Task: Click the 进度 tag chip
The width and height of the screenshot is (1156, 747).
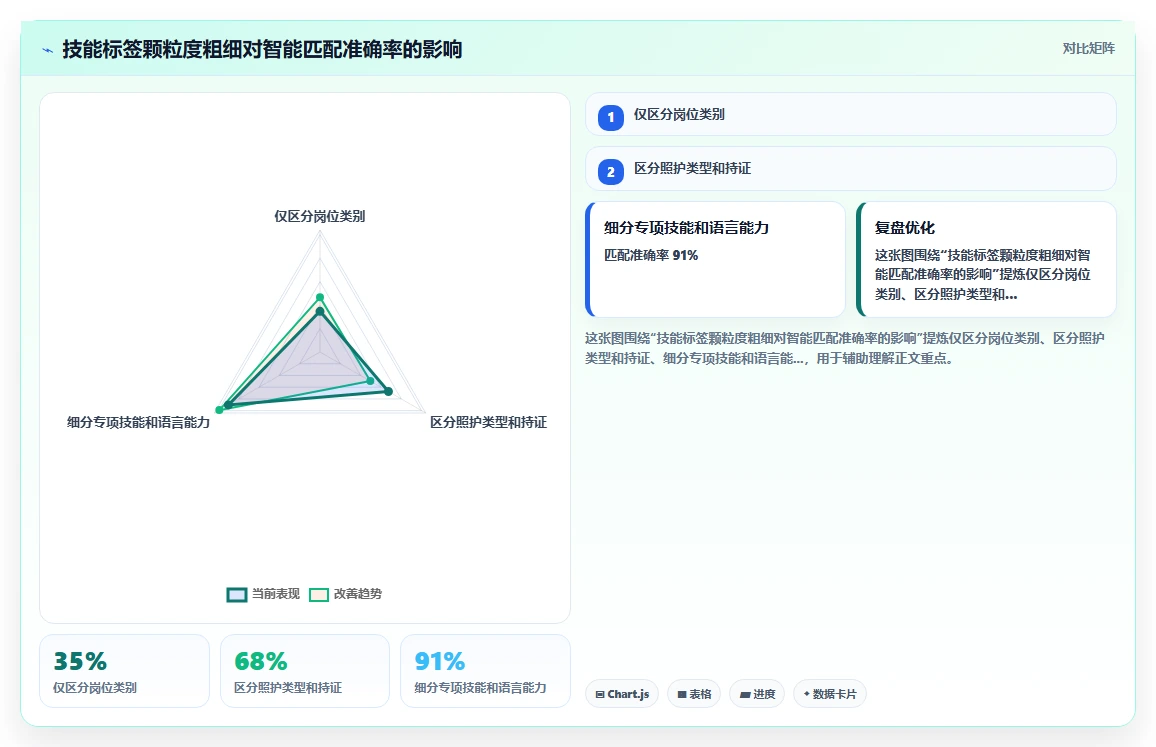Action: 757,694
